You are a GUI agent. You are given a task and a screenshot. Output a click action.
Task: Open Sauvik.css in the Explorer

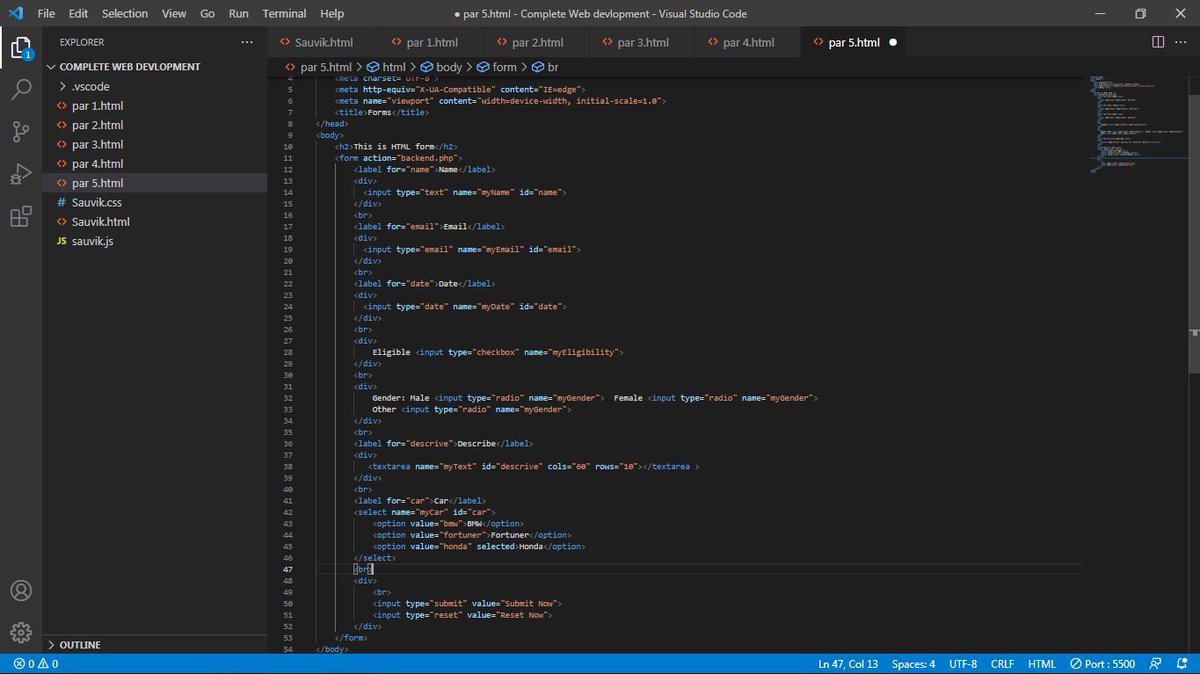click(155, 203)
